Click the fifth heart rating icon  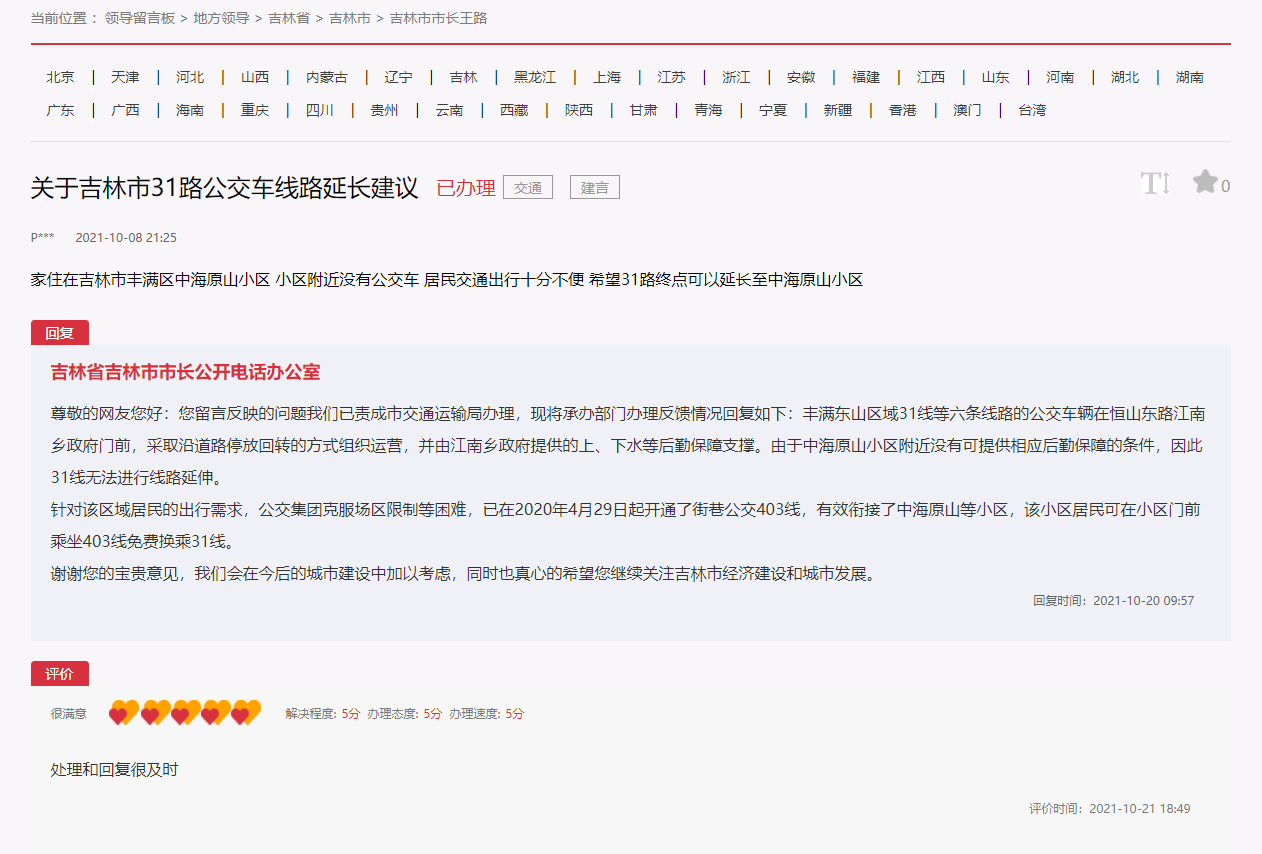pyautogui.click(x=245, y=713)
